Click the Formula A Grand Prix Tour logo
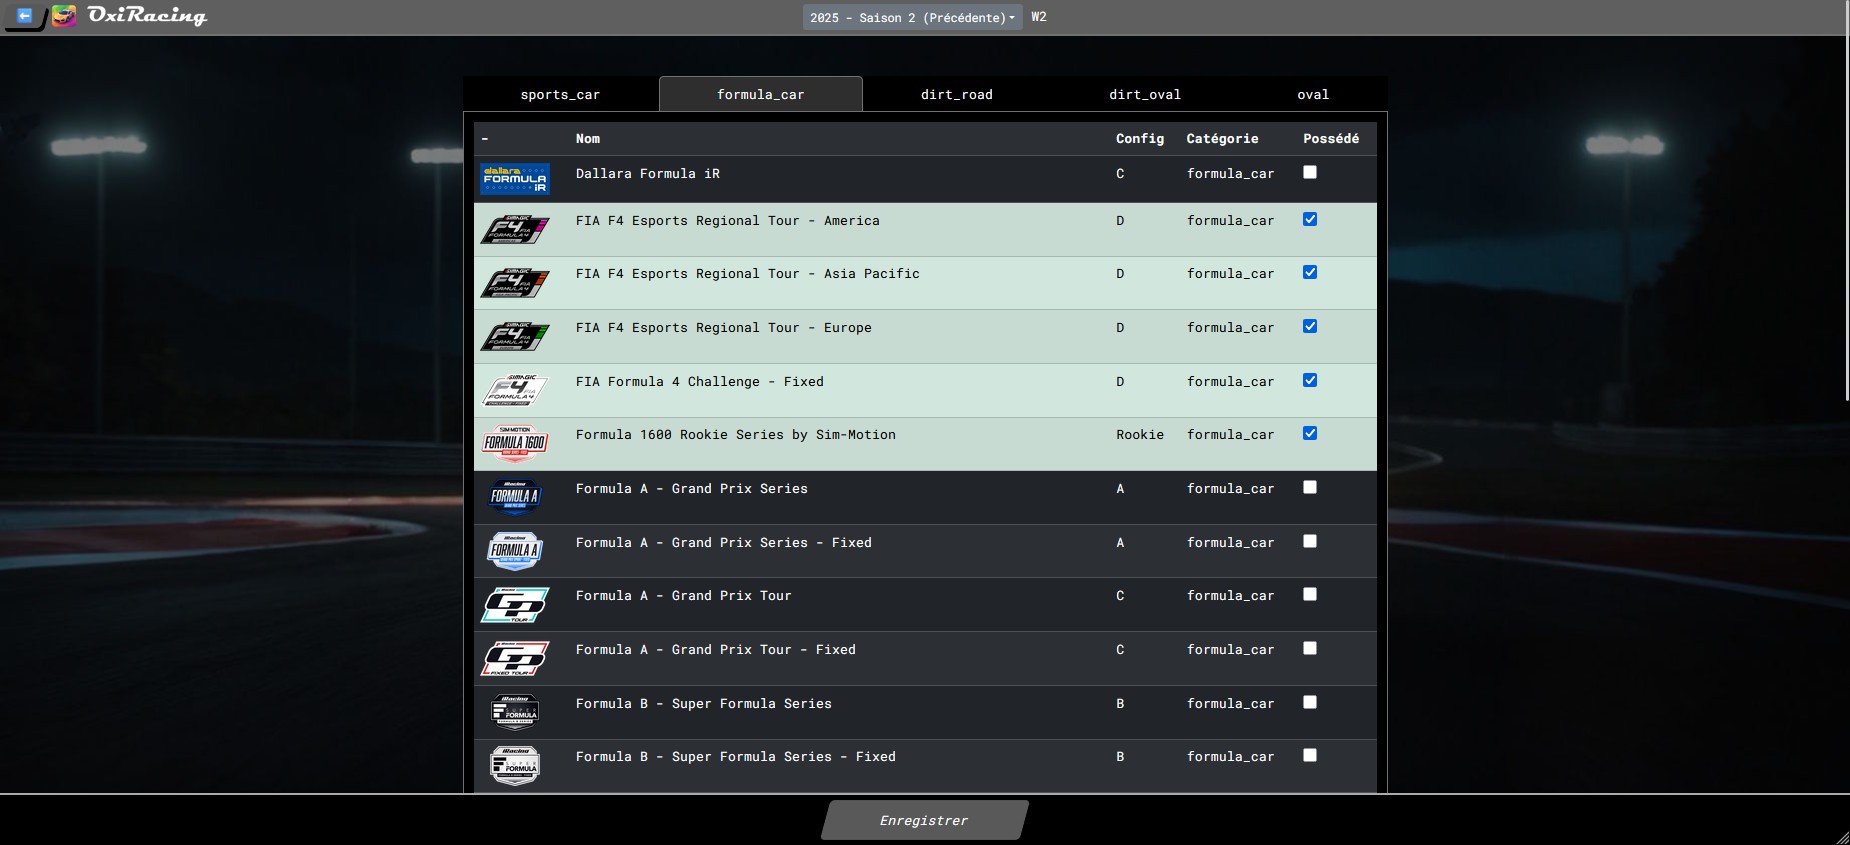 click(x=515, y=604)
